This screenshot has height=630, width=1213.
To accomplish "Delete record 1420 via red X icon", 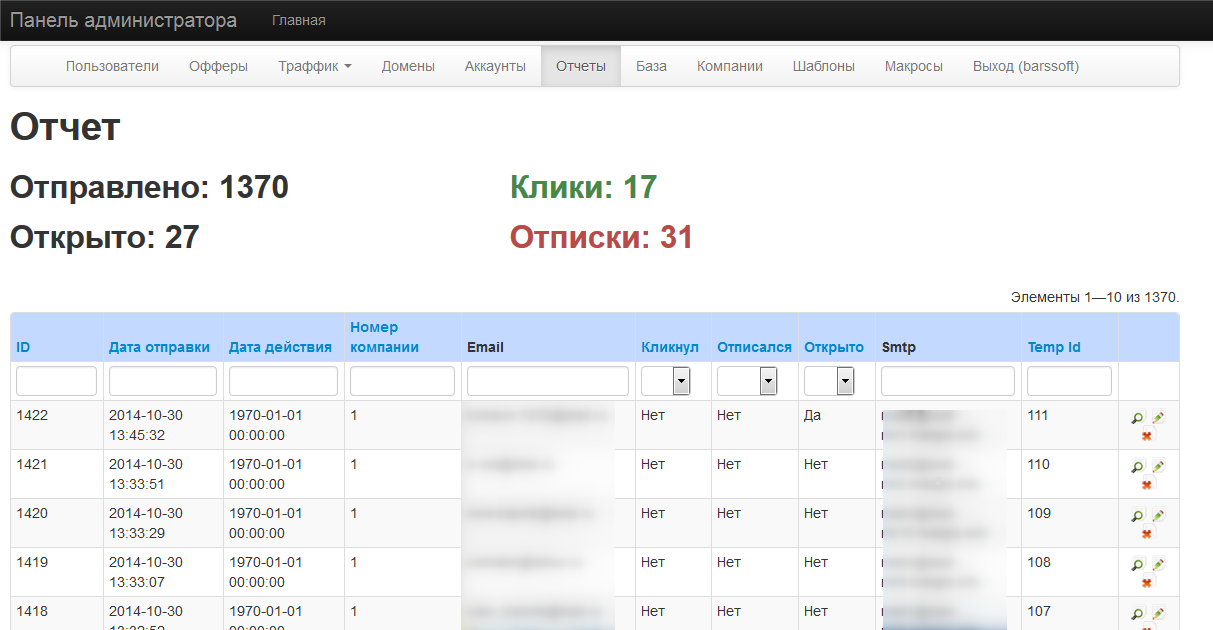I will [1146, 533].
